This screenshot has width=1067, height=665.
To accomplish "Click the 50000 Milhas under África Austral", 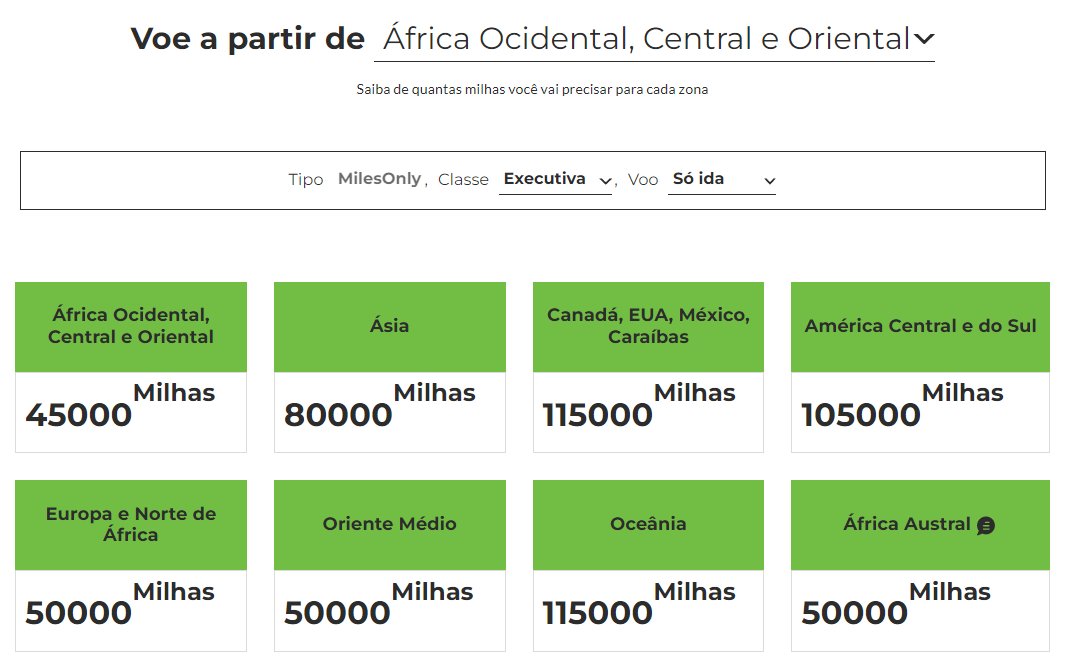I will 896,604.
